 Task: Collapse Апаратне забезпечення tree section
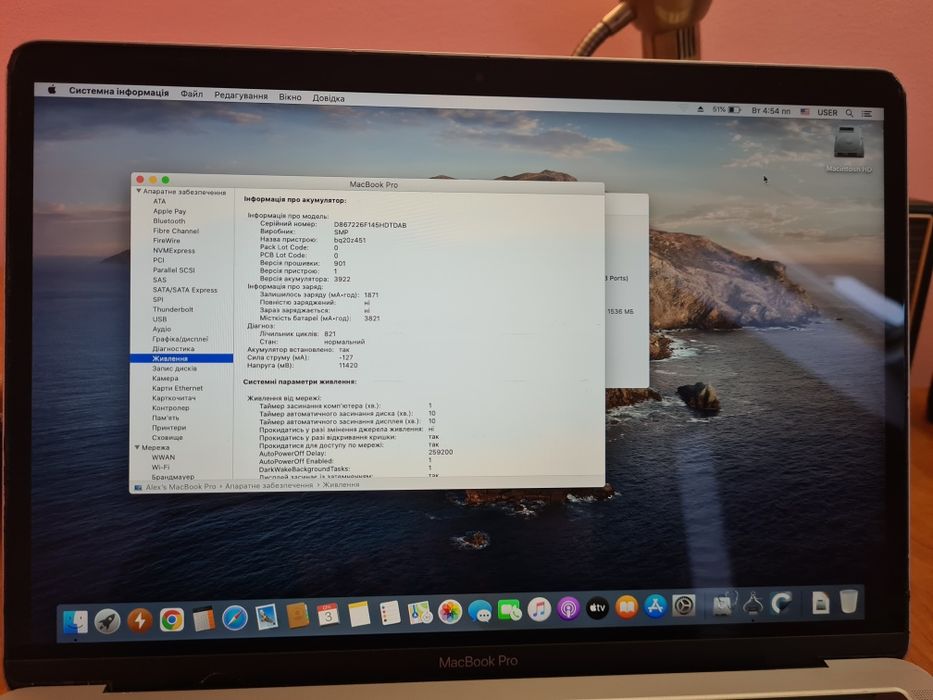138,192
